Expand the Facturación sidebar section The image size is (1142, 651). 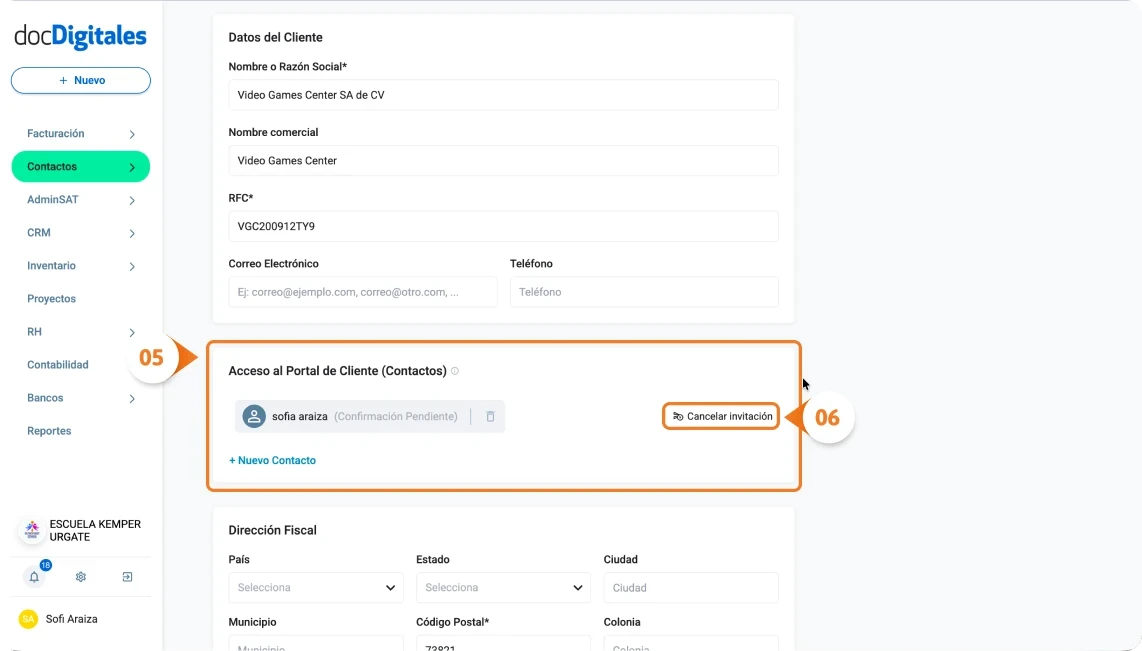pyautogui.click(x=57, y=133)
